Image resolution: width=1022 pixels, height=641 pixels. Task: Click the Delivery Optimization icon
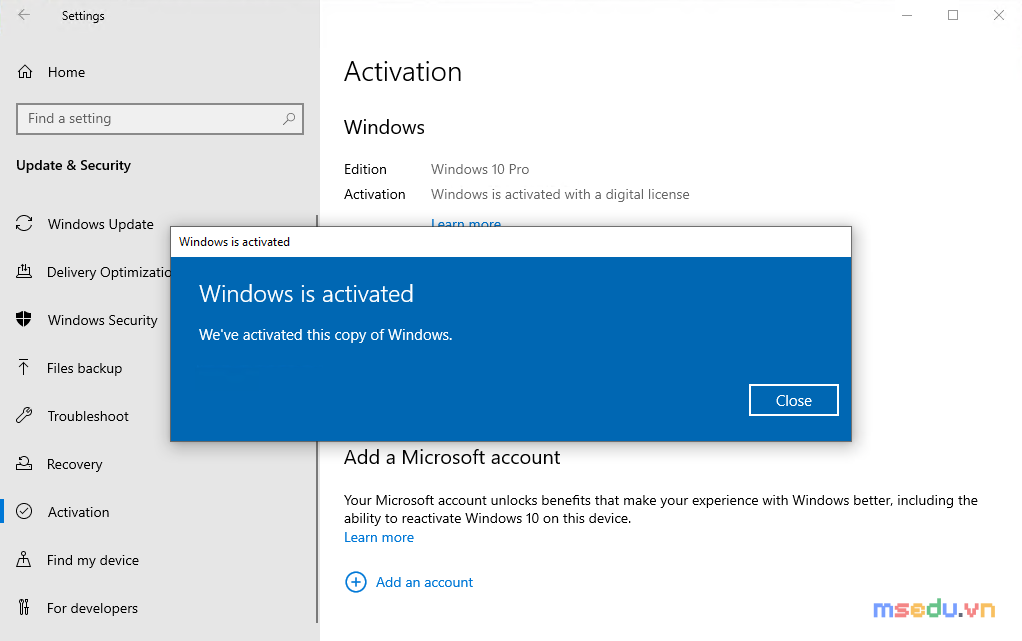pyautogui.click(x=24, y=271)
